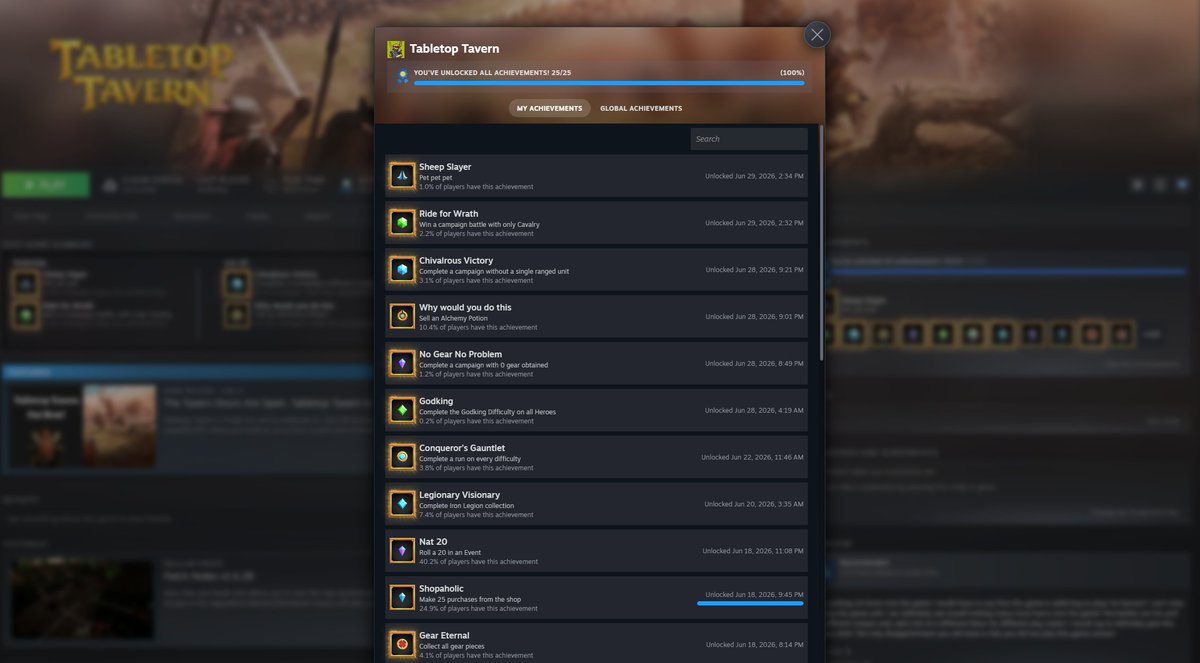
Task: Click 'Unlocked Jun 28, 2026, 9:01 PM'
Action: coord(754,317)
